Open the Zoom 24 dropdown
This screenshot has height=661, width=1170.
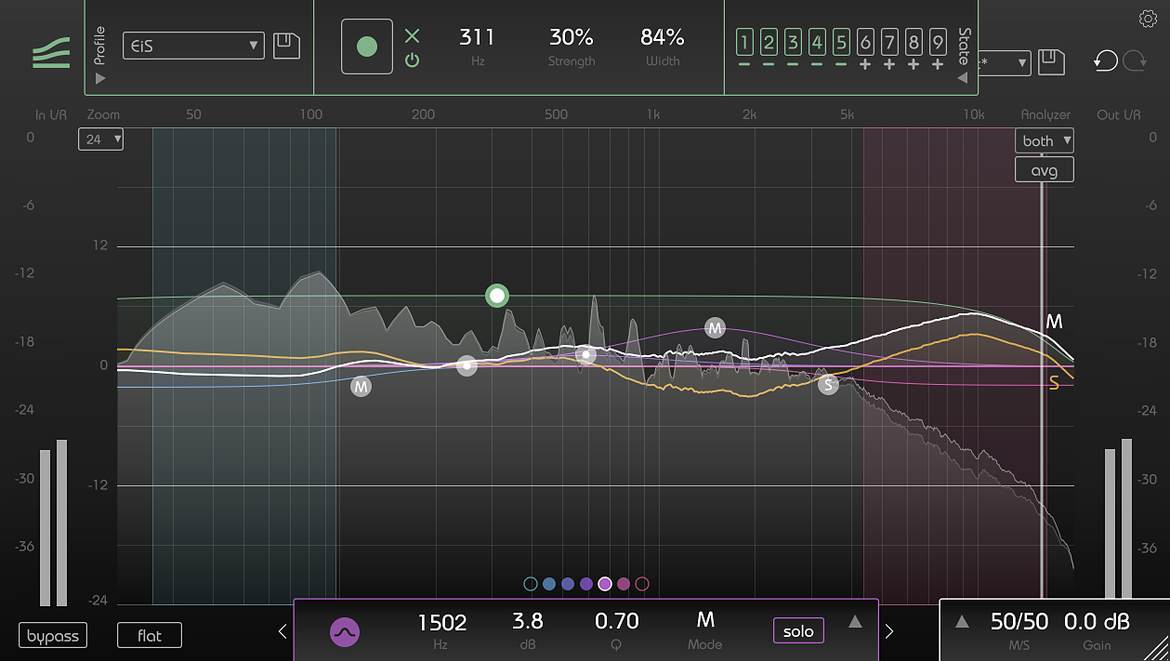pyautogui.click(x=101, y=139)
